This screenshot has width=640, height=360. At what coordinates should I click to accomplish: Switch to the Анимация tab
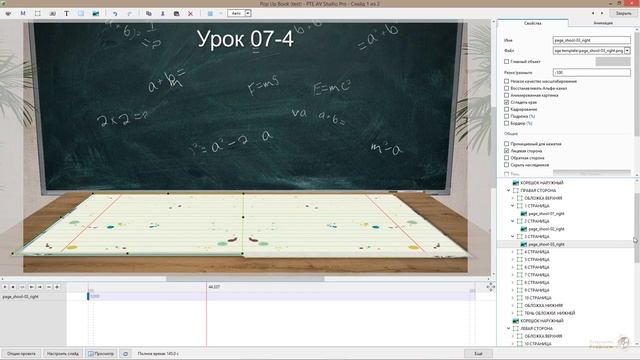[x=603, y=23]
